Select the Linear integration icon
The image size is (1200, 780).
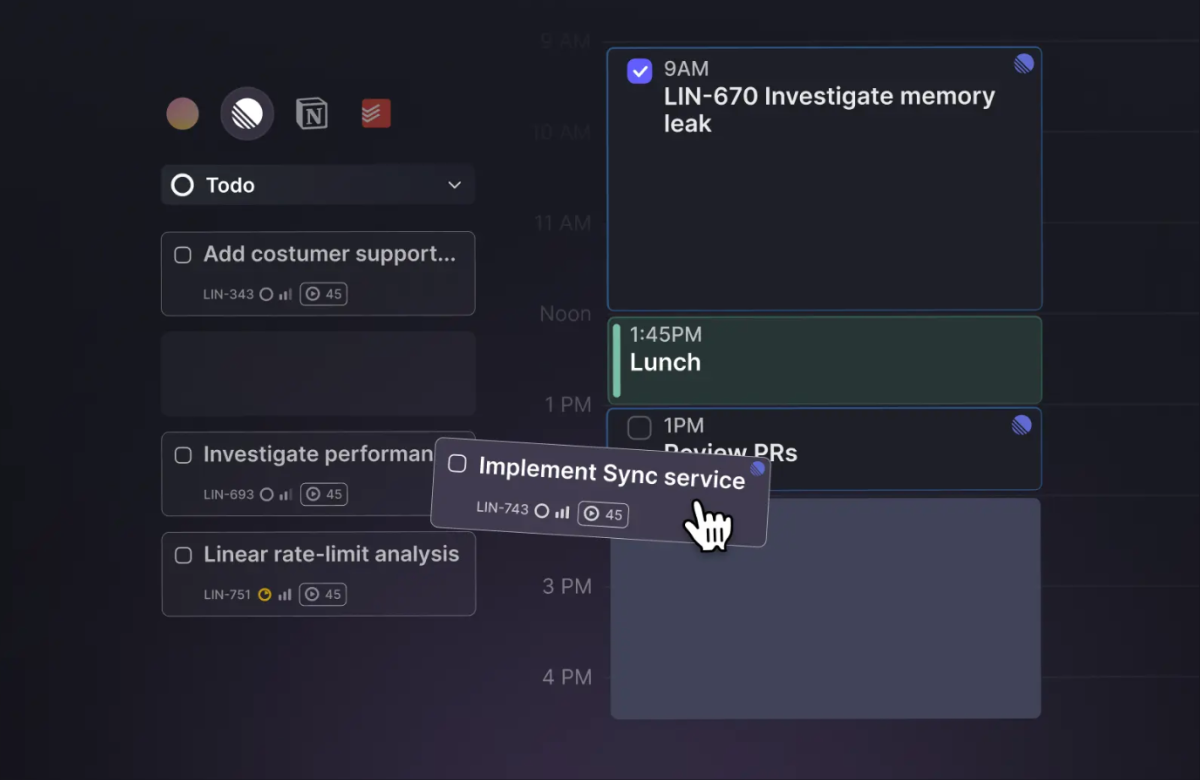coord(247,114)
